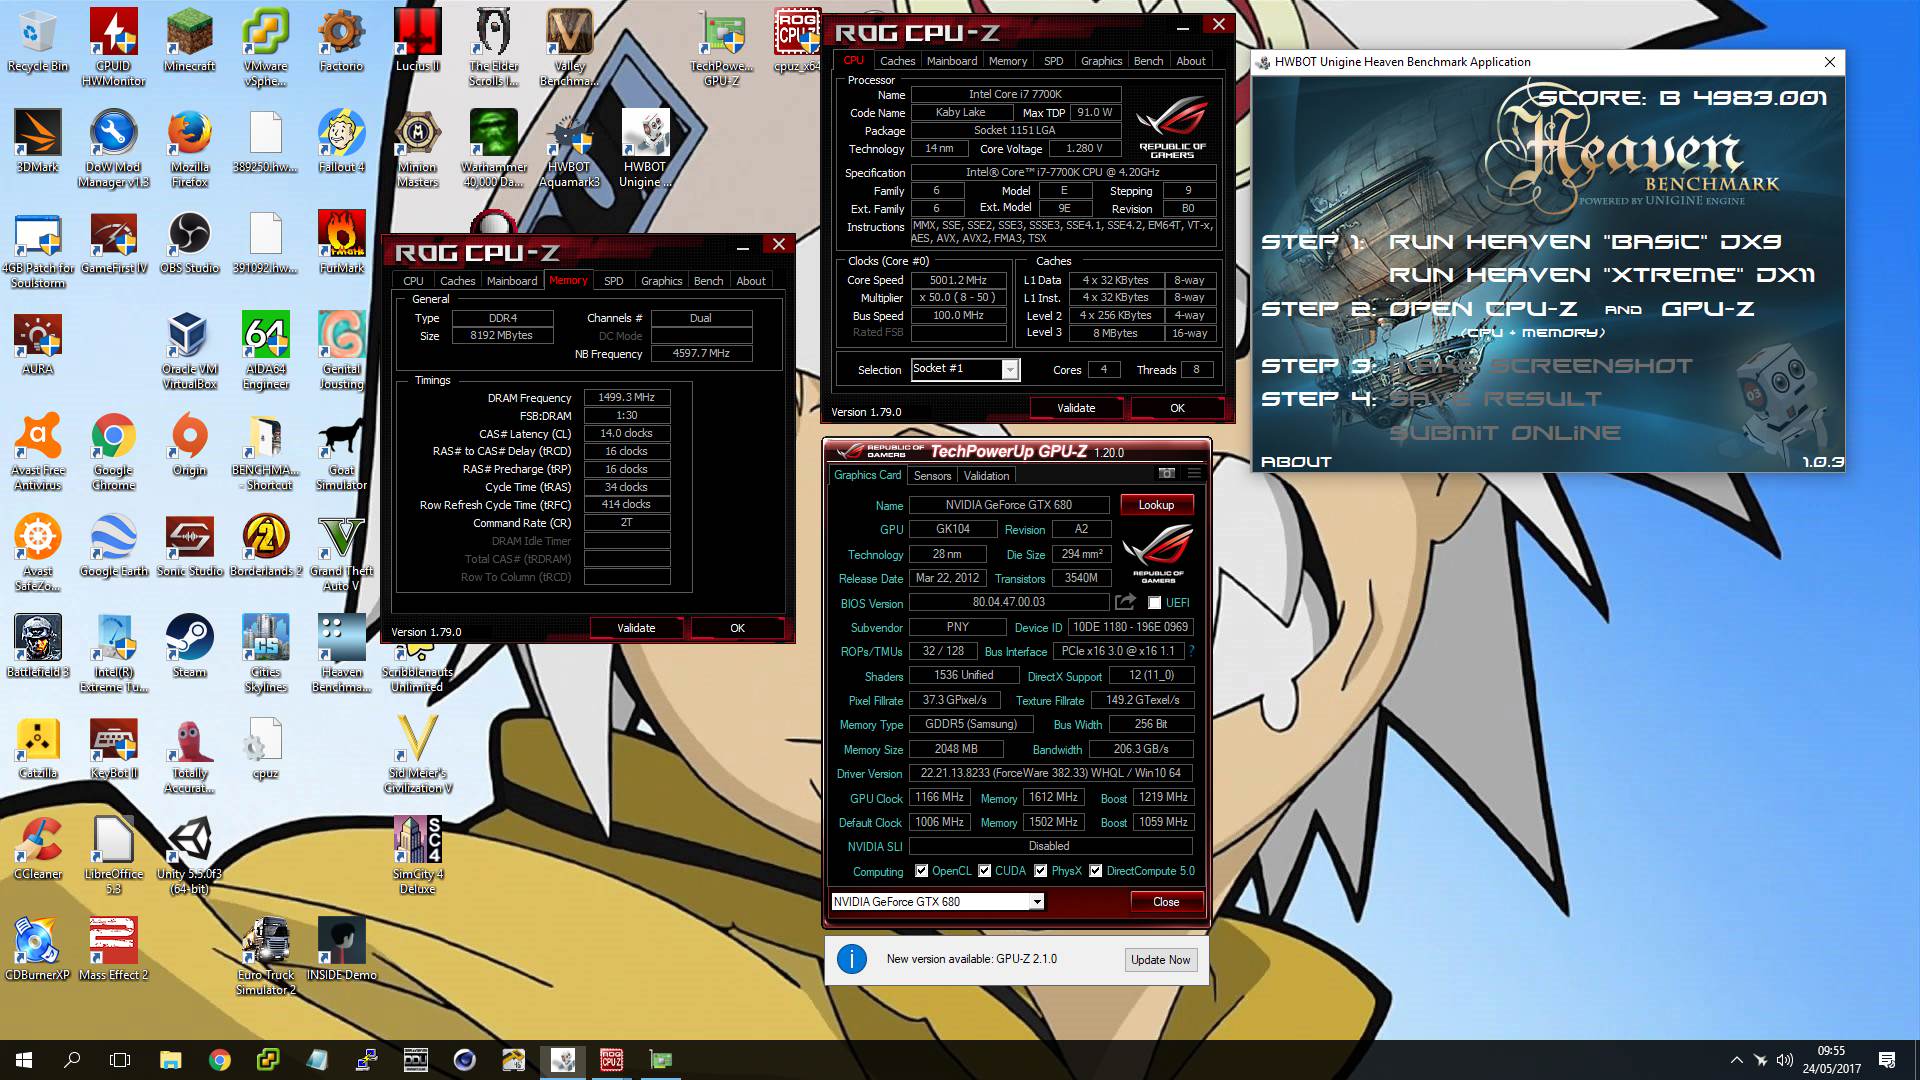Open the SPD tab in Memory CPU-Z window
The height and width of the screenshot is (1080, 1920).
coord(614,281)
